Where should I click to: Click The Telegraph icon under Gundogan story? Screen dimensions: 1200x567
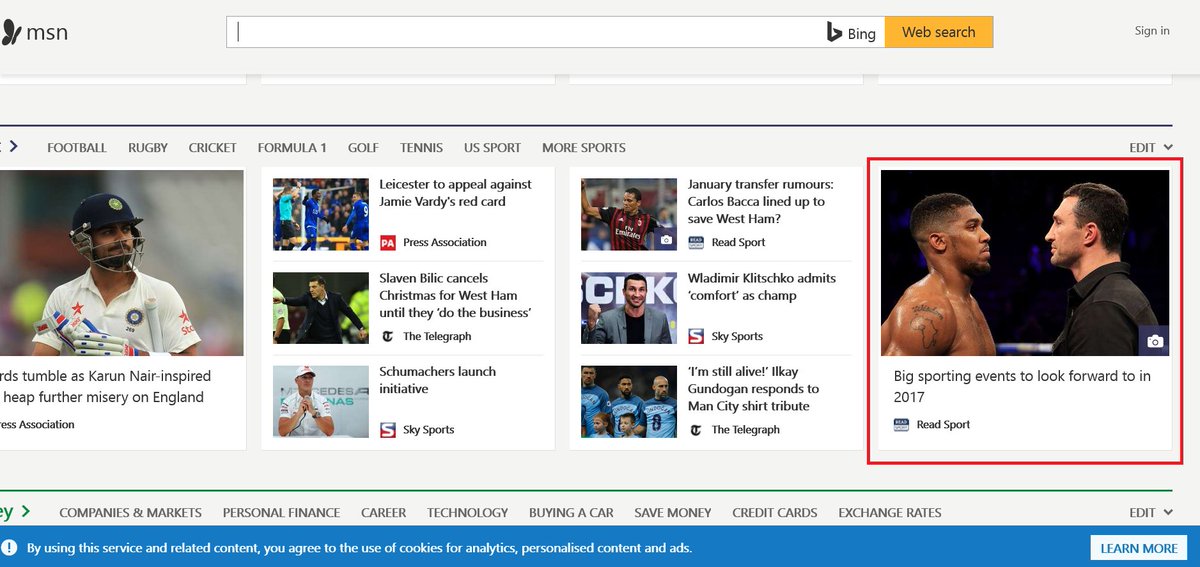tap(696, 430)
